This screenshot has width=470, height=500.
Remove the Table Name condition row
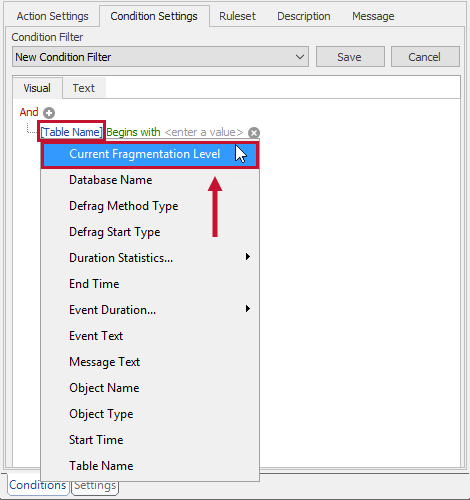coord(254,133)
